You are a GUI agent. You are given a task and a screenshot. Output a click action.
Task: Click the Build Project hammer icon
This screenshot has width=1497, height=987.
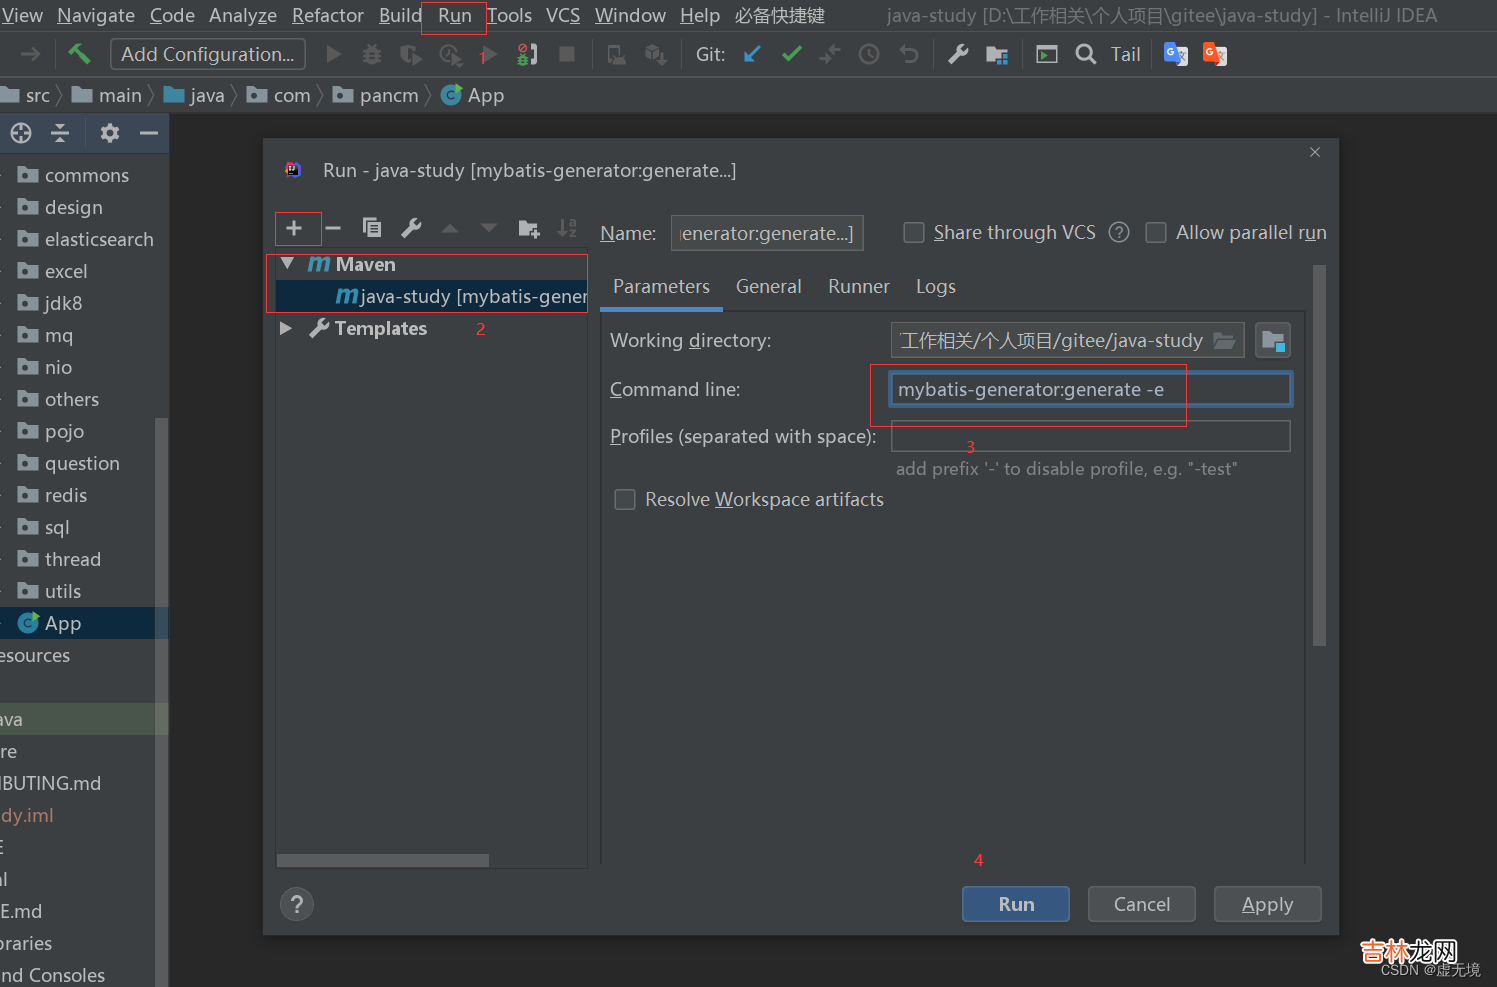pos(79,54)
